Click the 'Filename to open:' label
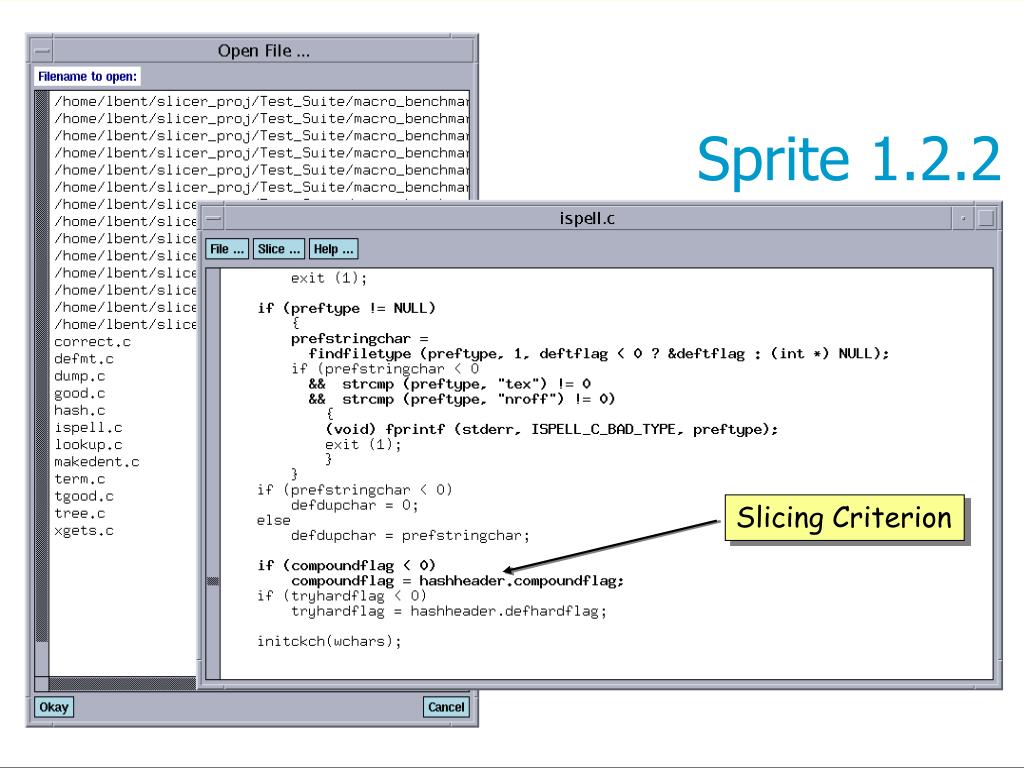Image resolution: width=1024 pixels, height=768 pixels. point(88,76)
